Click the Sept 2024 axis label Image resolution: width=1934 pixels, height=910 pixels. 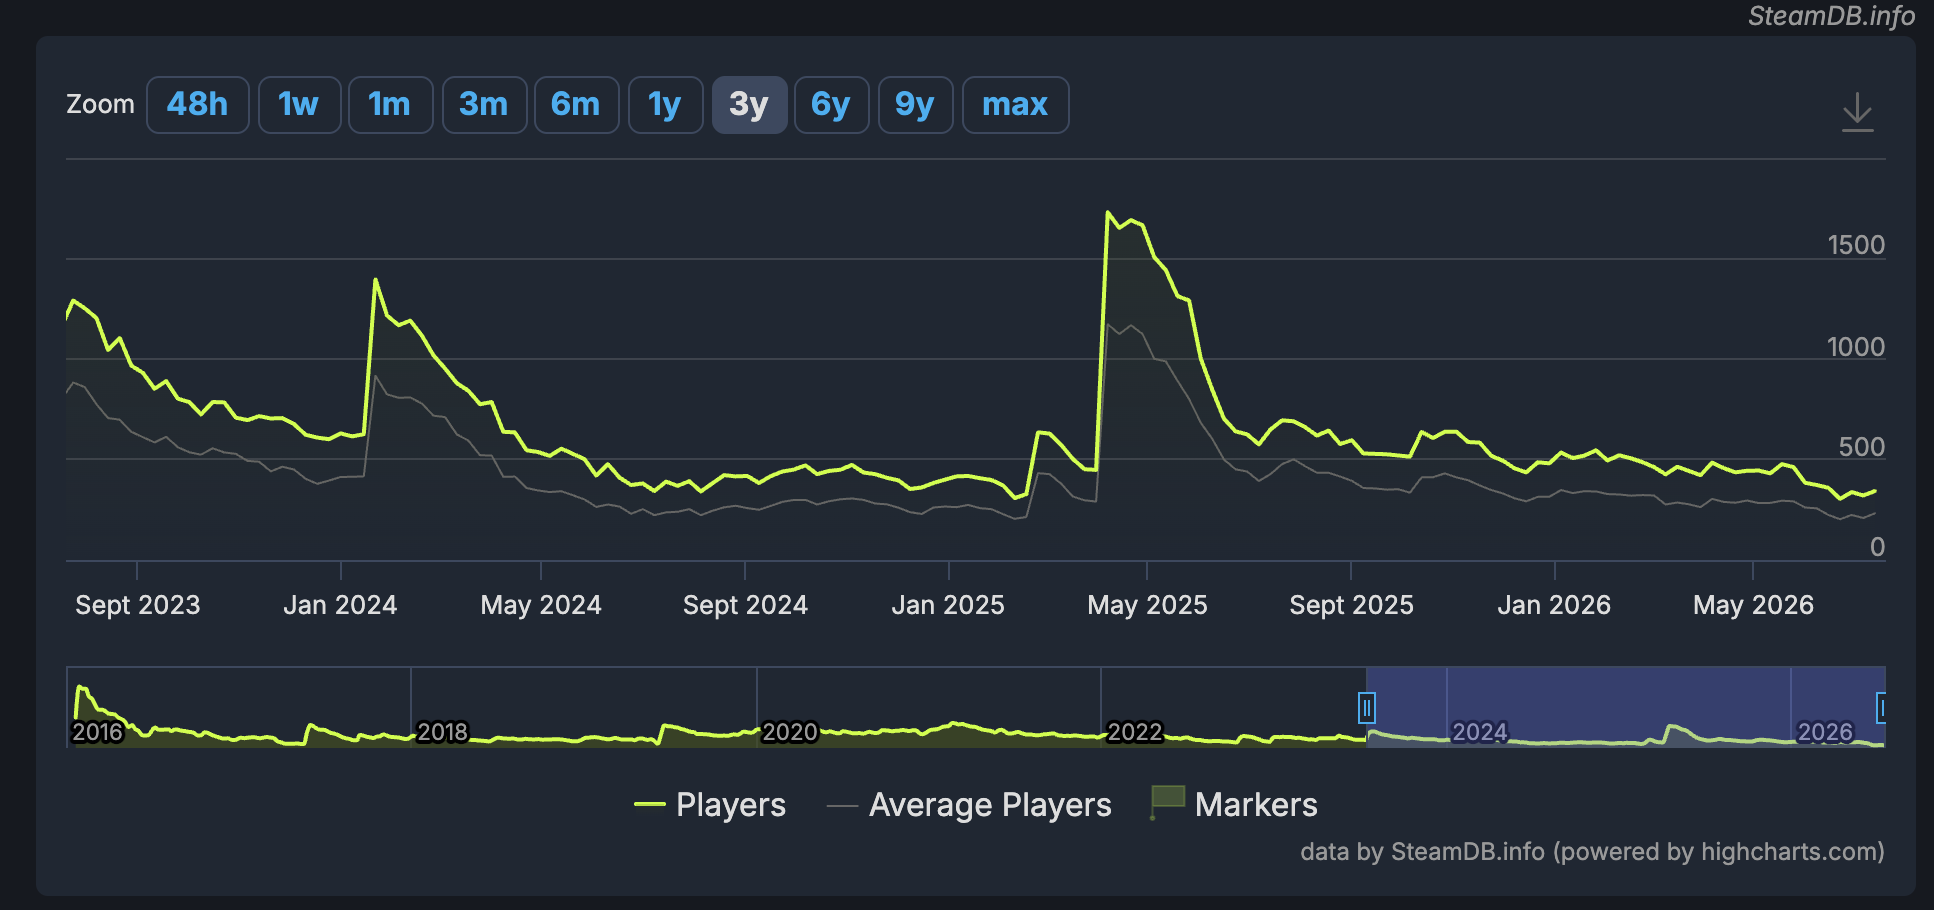tap(745, 605)
